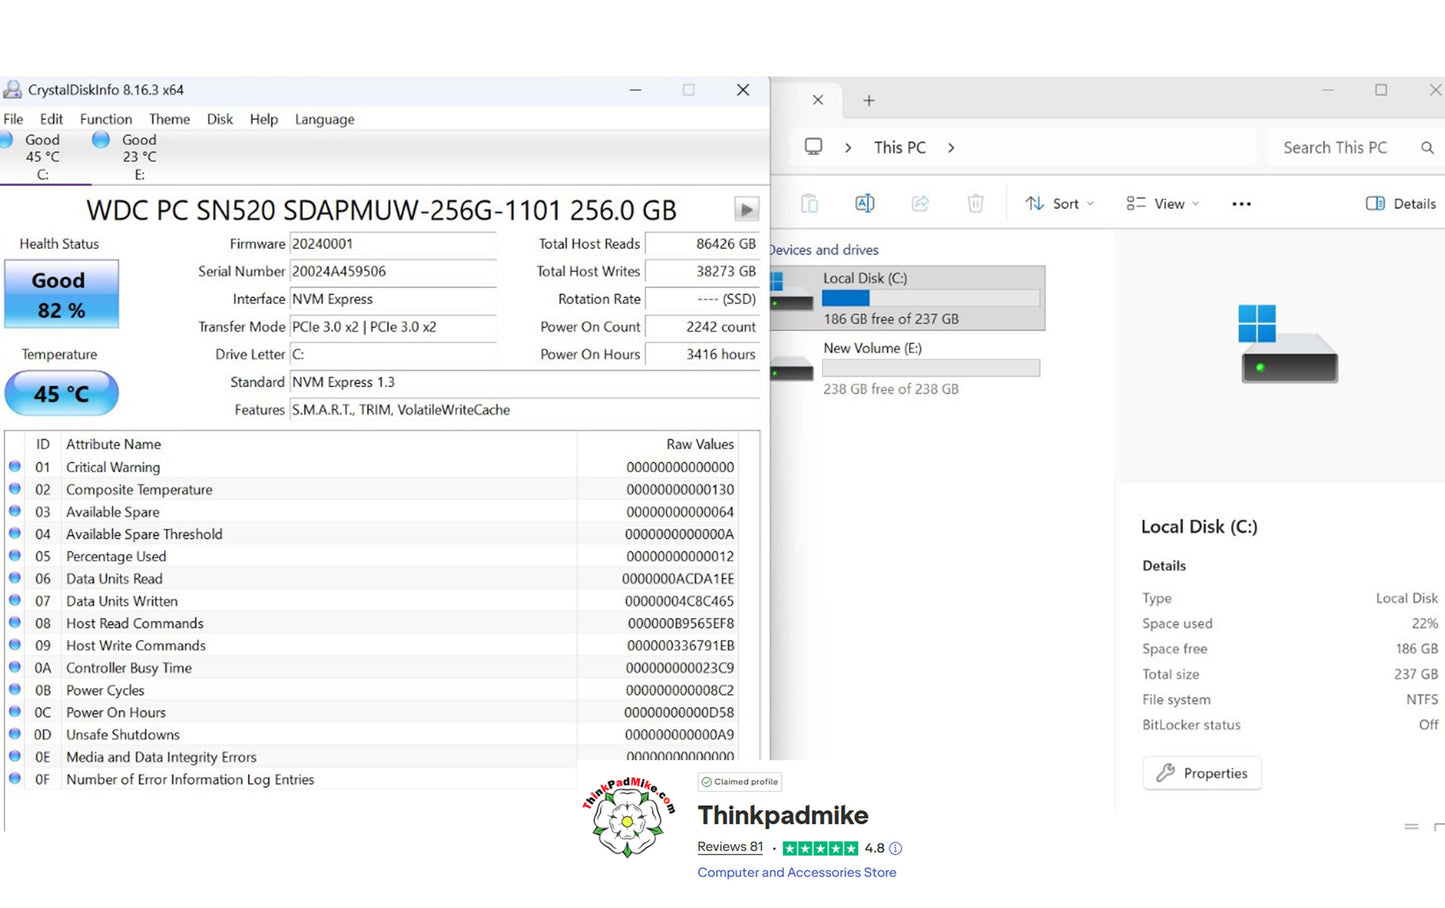
Task: Toggle the Details pane button
Action: [x=1401, y=203]
